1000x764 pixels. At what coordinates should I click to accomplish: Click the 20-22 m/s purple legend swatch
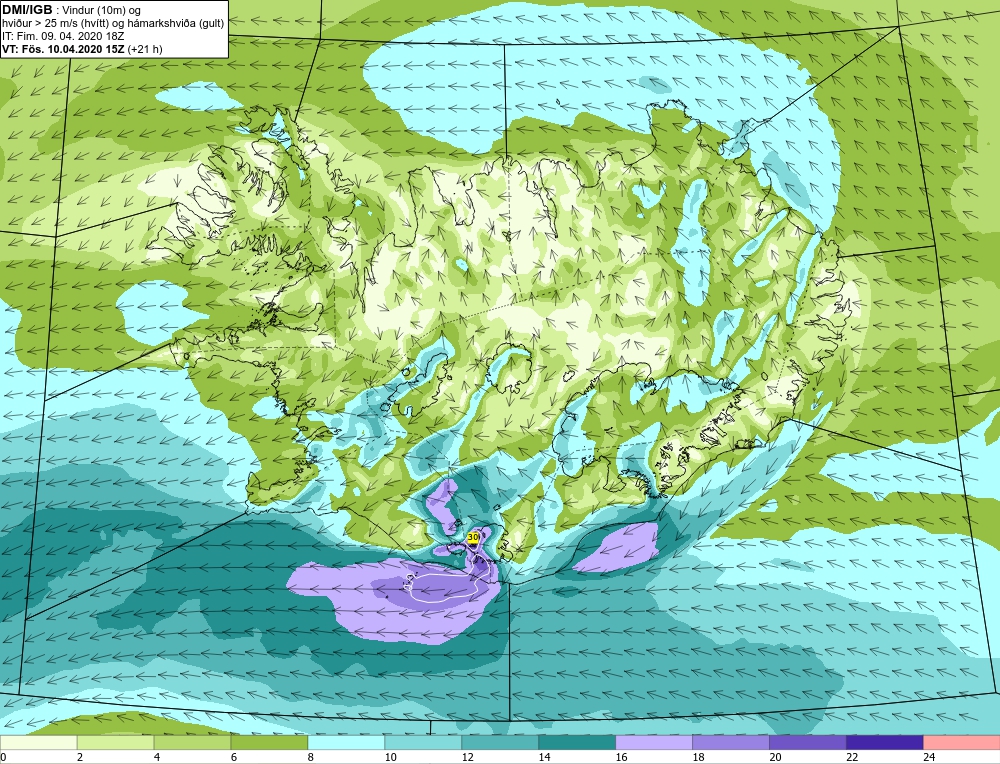click(807, 743)
